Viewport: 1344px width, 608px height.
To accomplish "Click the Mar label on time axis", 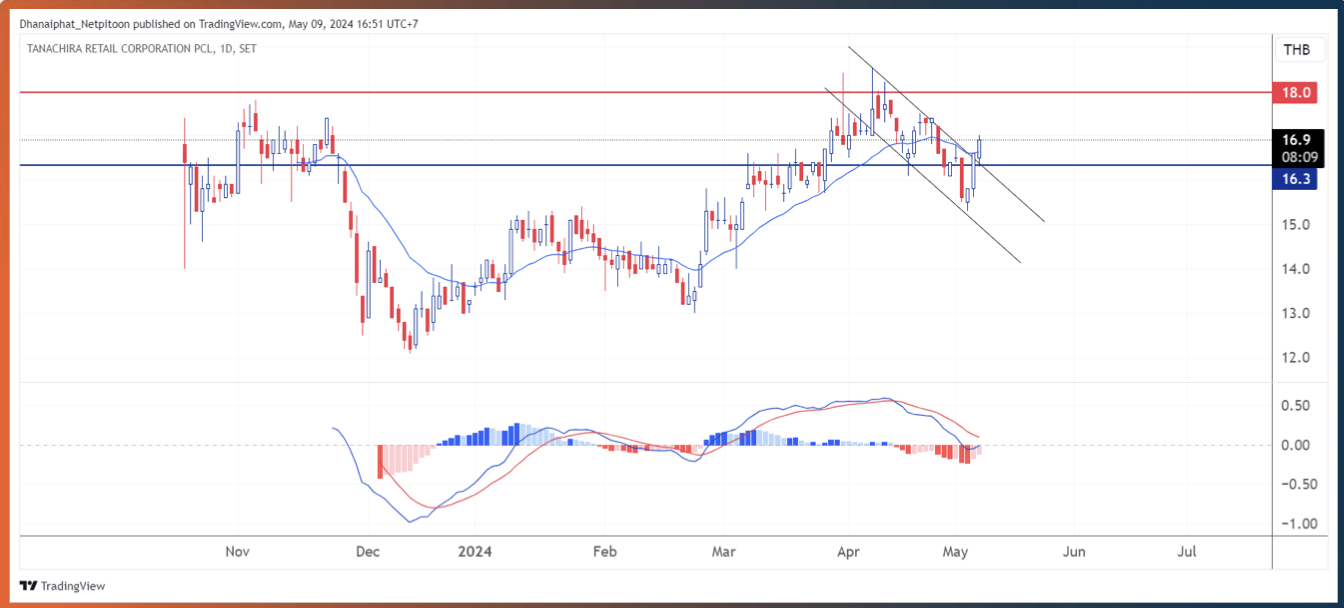I will pyautogui.click(x=725, y=551).
